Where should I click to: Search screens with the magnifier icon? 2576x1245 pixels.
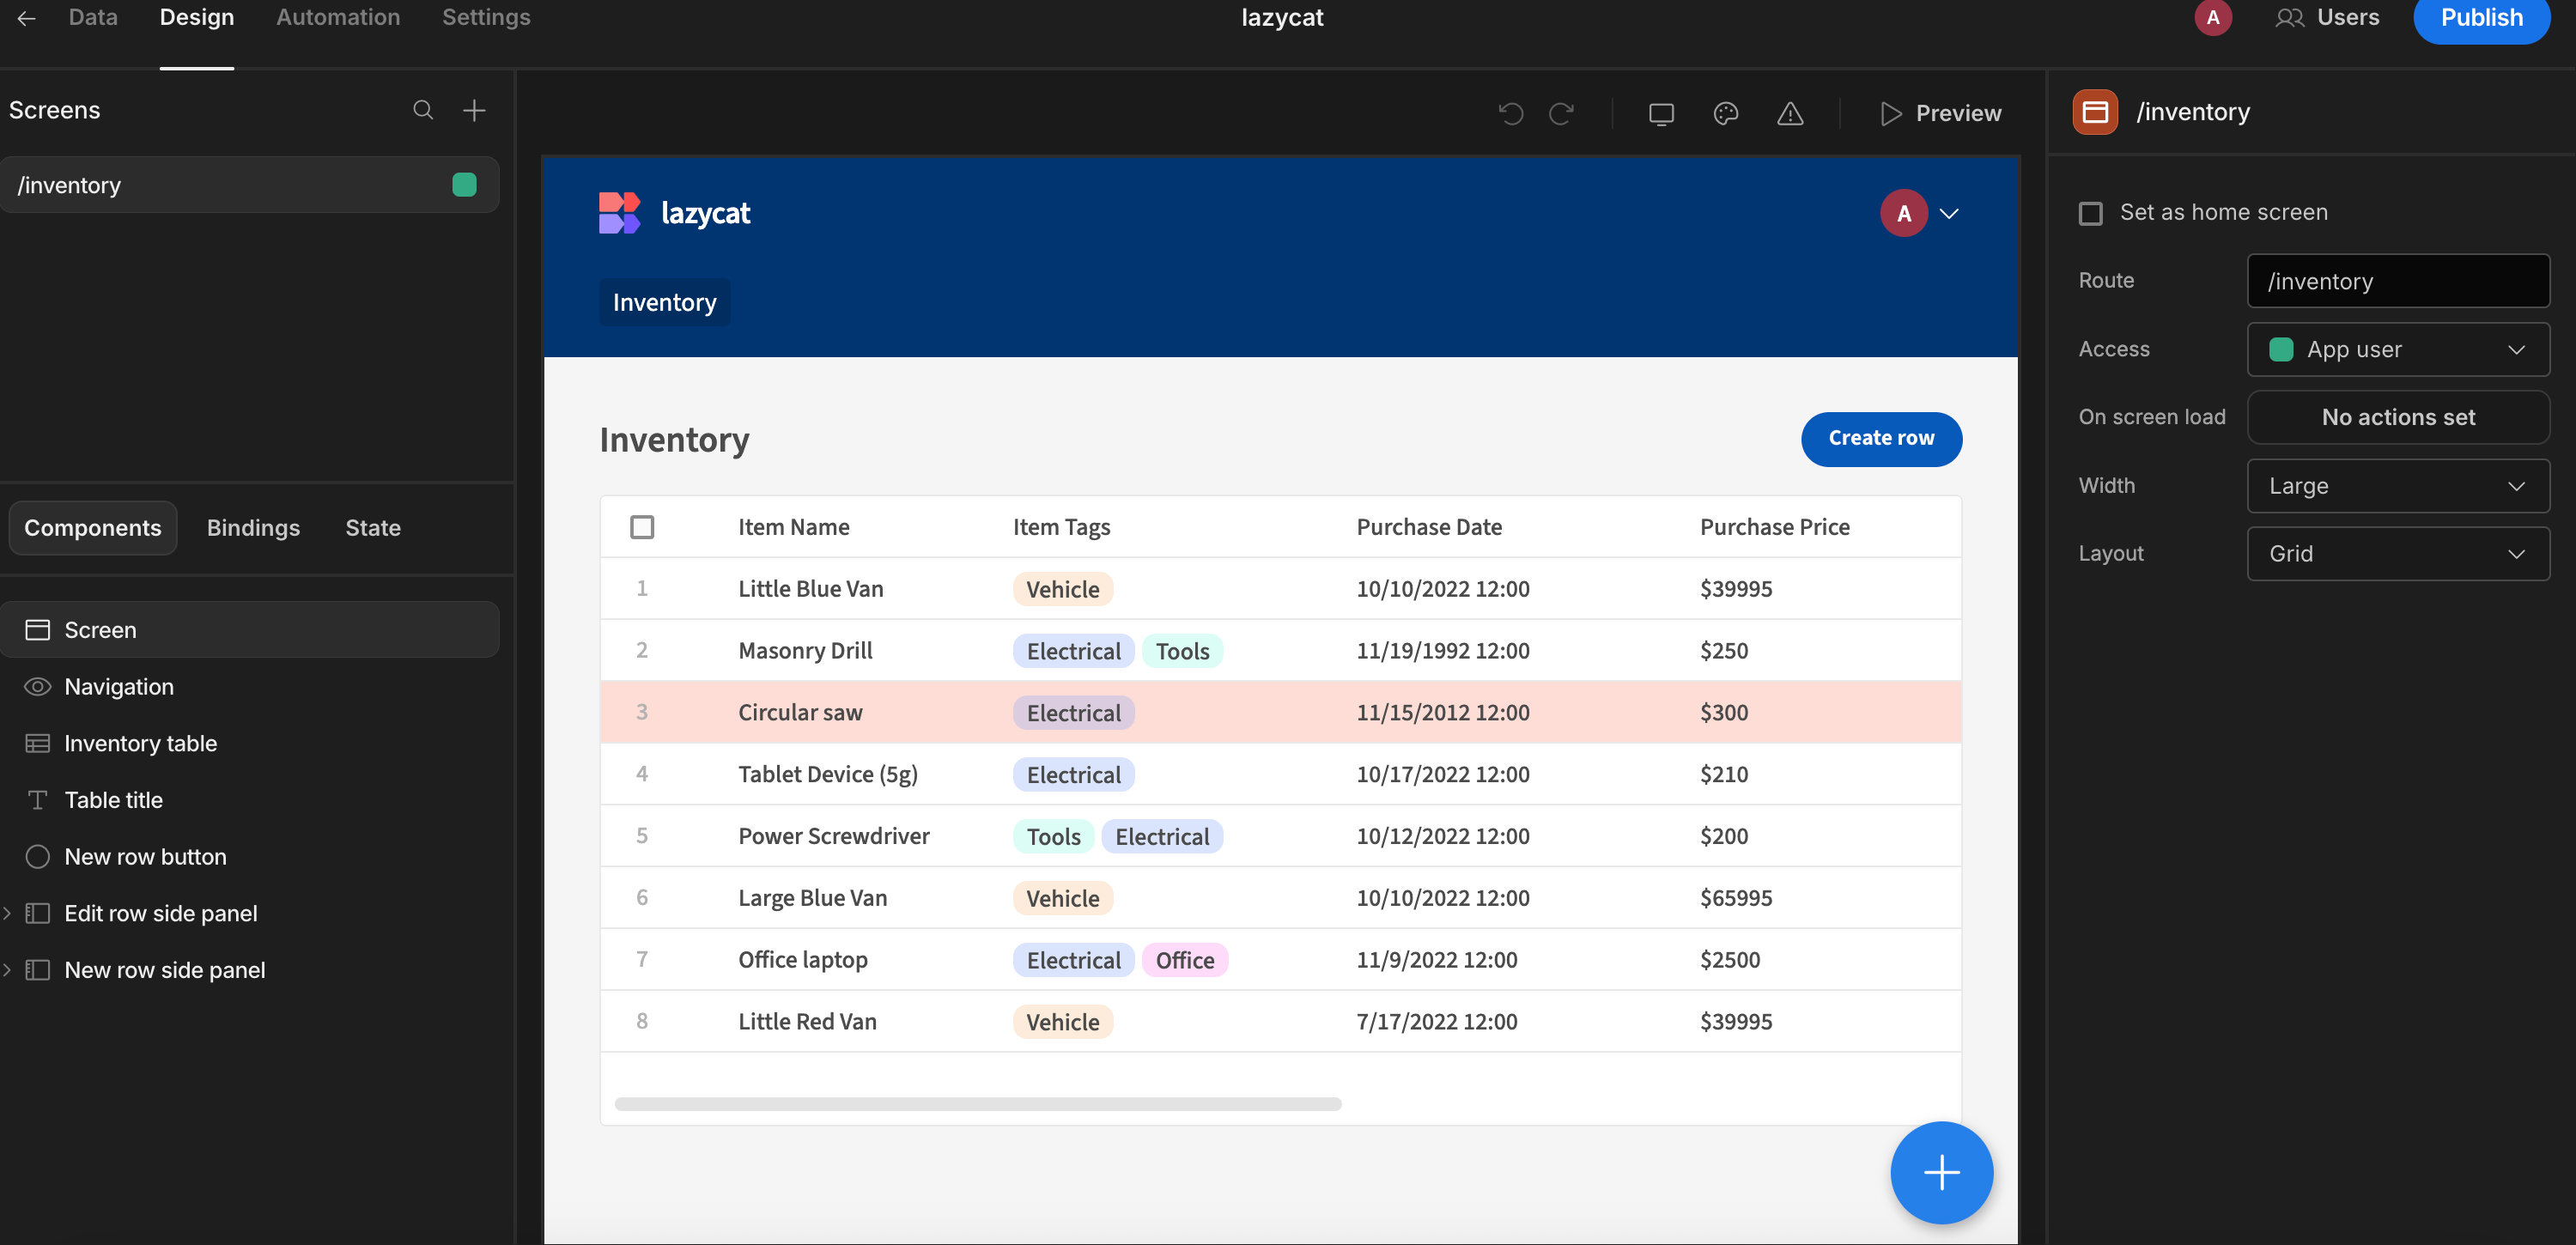(x=423, y=110)
